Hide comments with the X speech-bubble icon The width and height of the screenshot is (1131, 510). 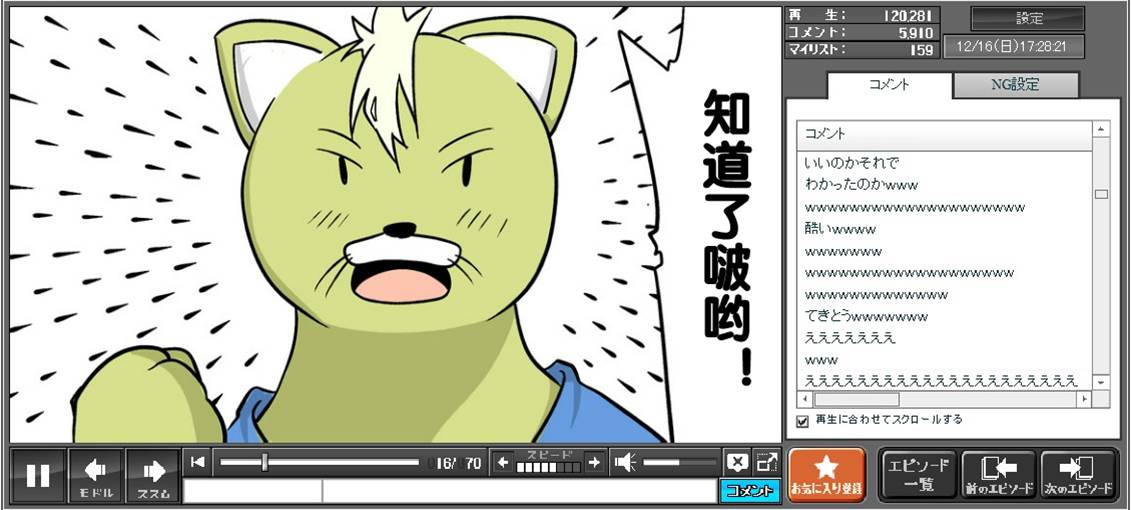coord(736,462)
